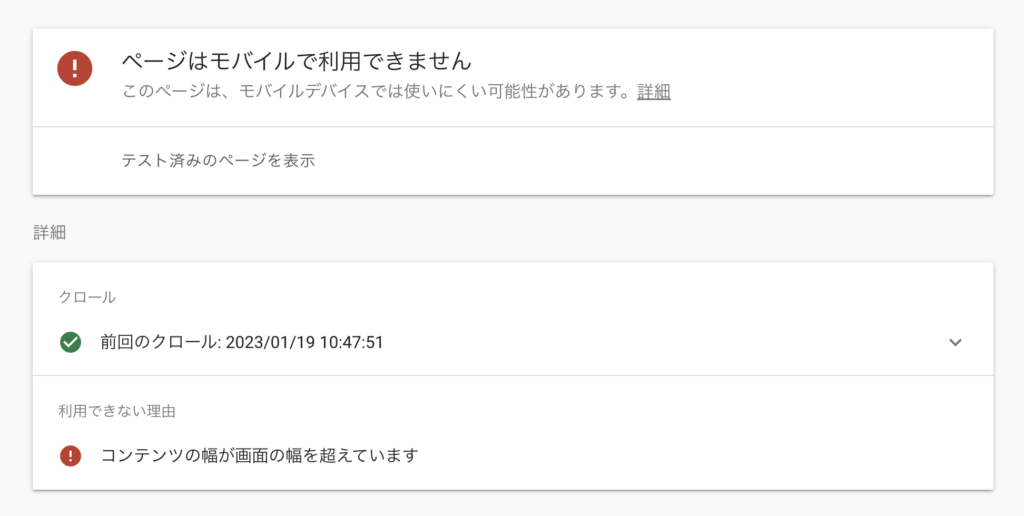Click the large red error icon

tap(75, 68)
